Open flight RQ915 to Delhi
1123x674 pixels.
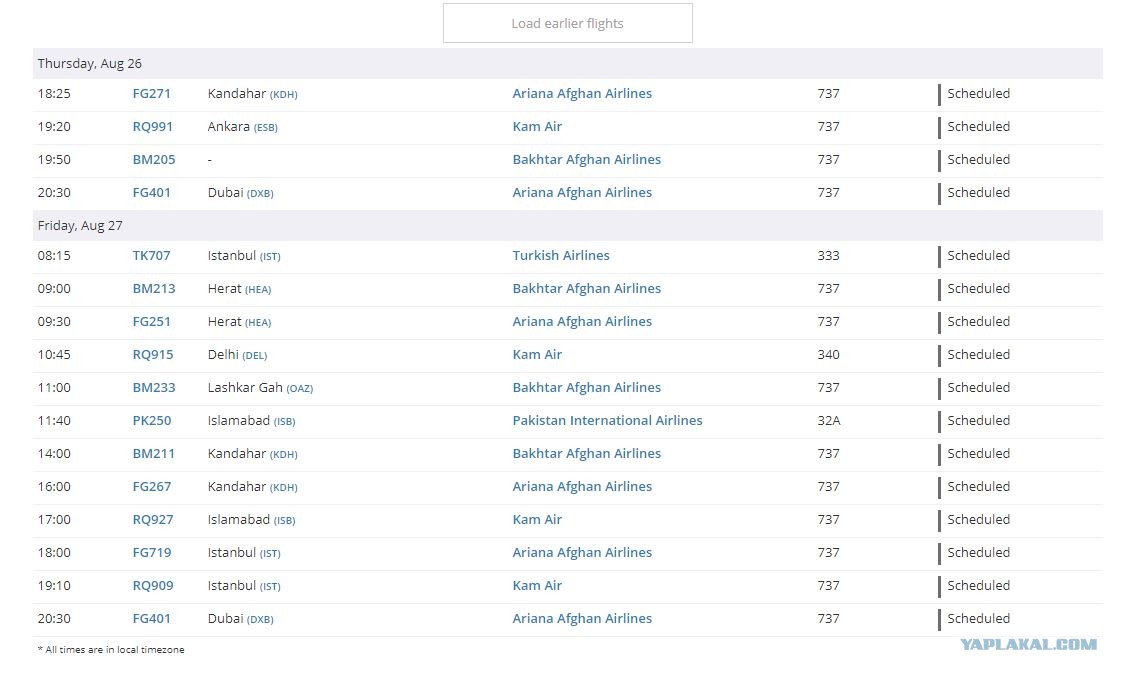click(x=153, y=355)
